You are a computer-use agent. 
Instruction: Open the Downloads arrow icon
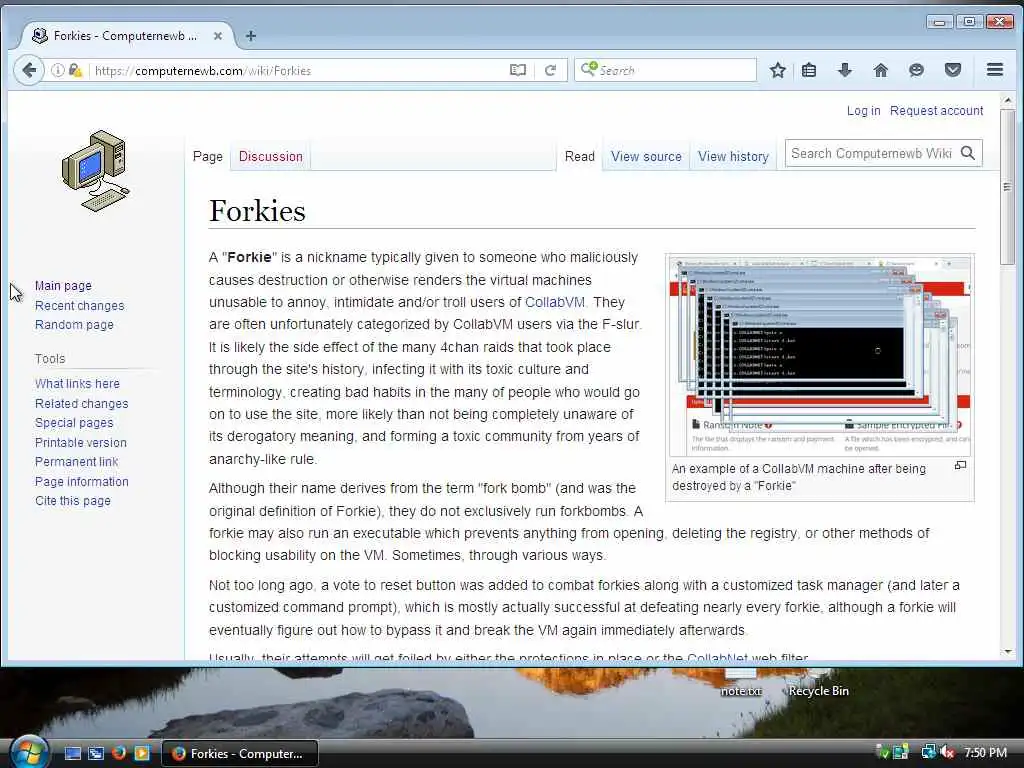845,70
